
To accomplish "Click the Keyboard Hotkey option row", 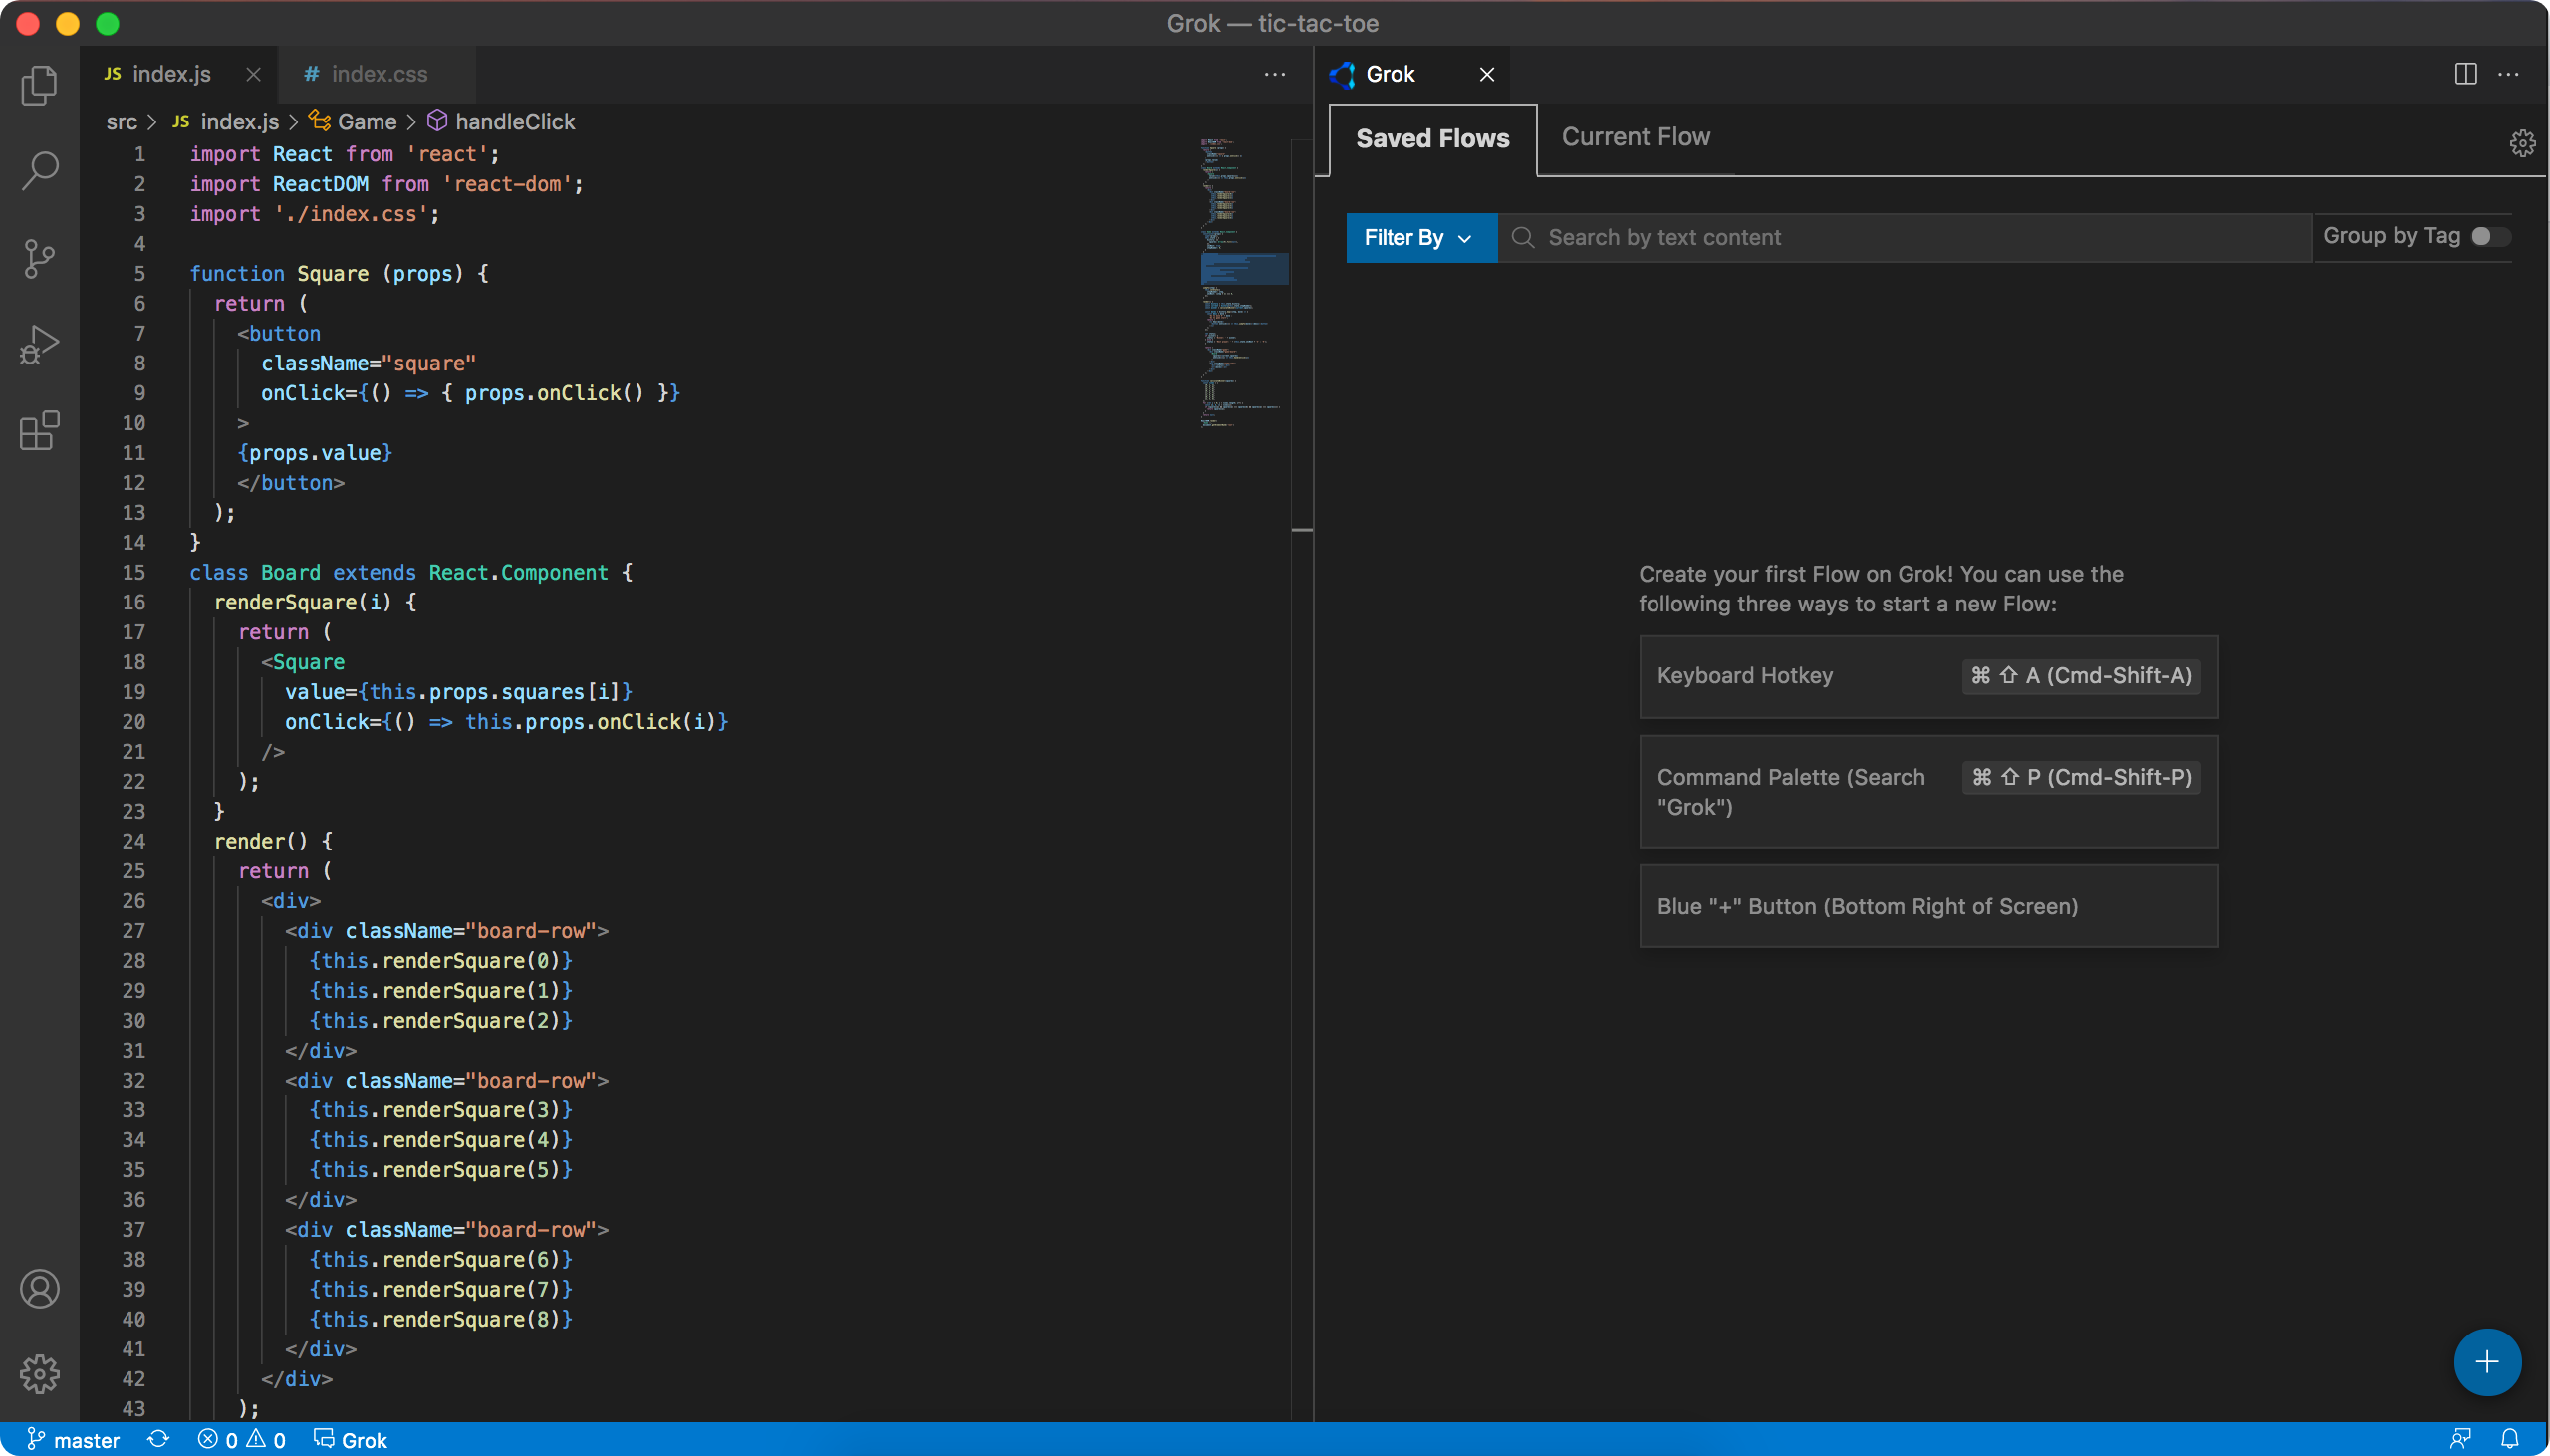I will 1928,676.
